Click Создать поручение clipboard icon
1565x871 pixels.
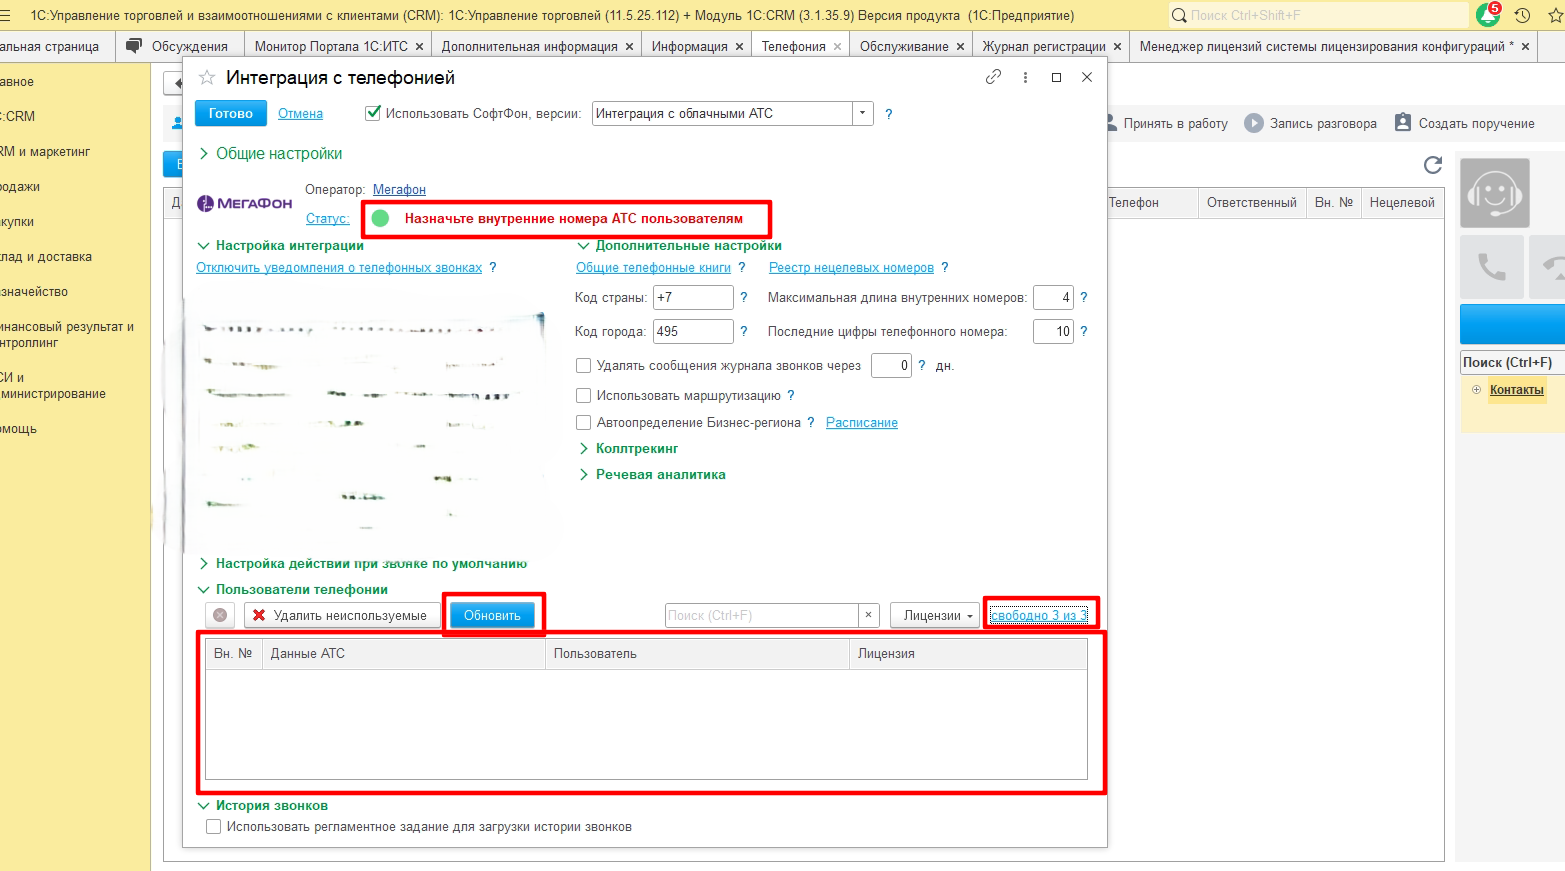pyautogui.click(x=1402, y=122)
